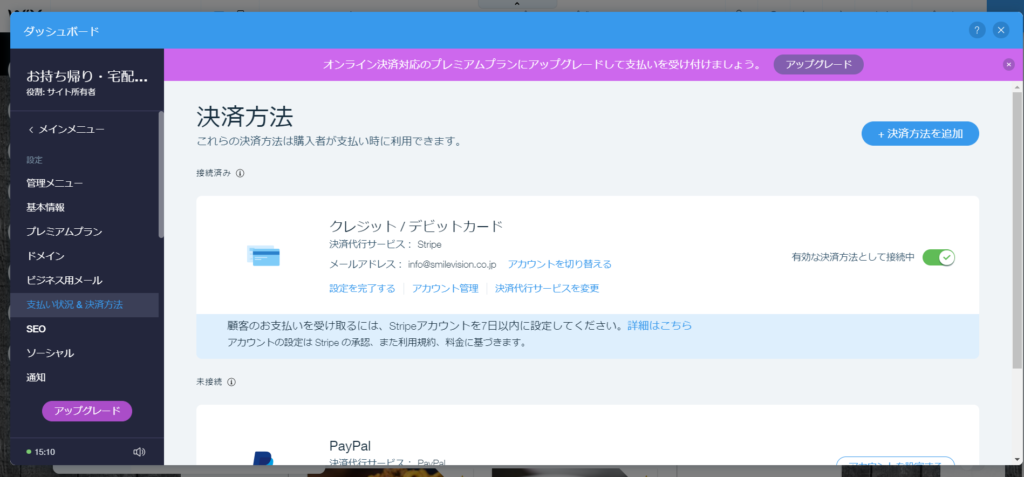The image size is (1024, 477).
Task: Disable the credit card payment toggle
Action: click(x=938, y=257)
